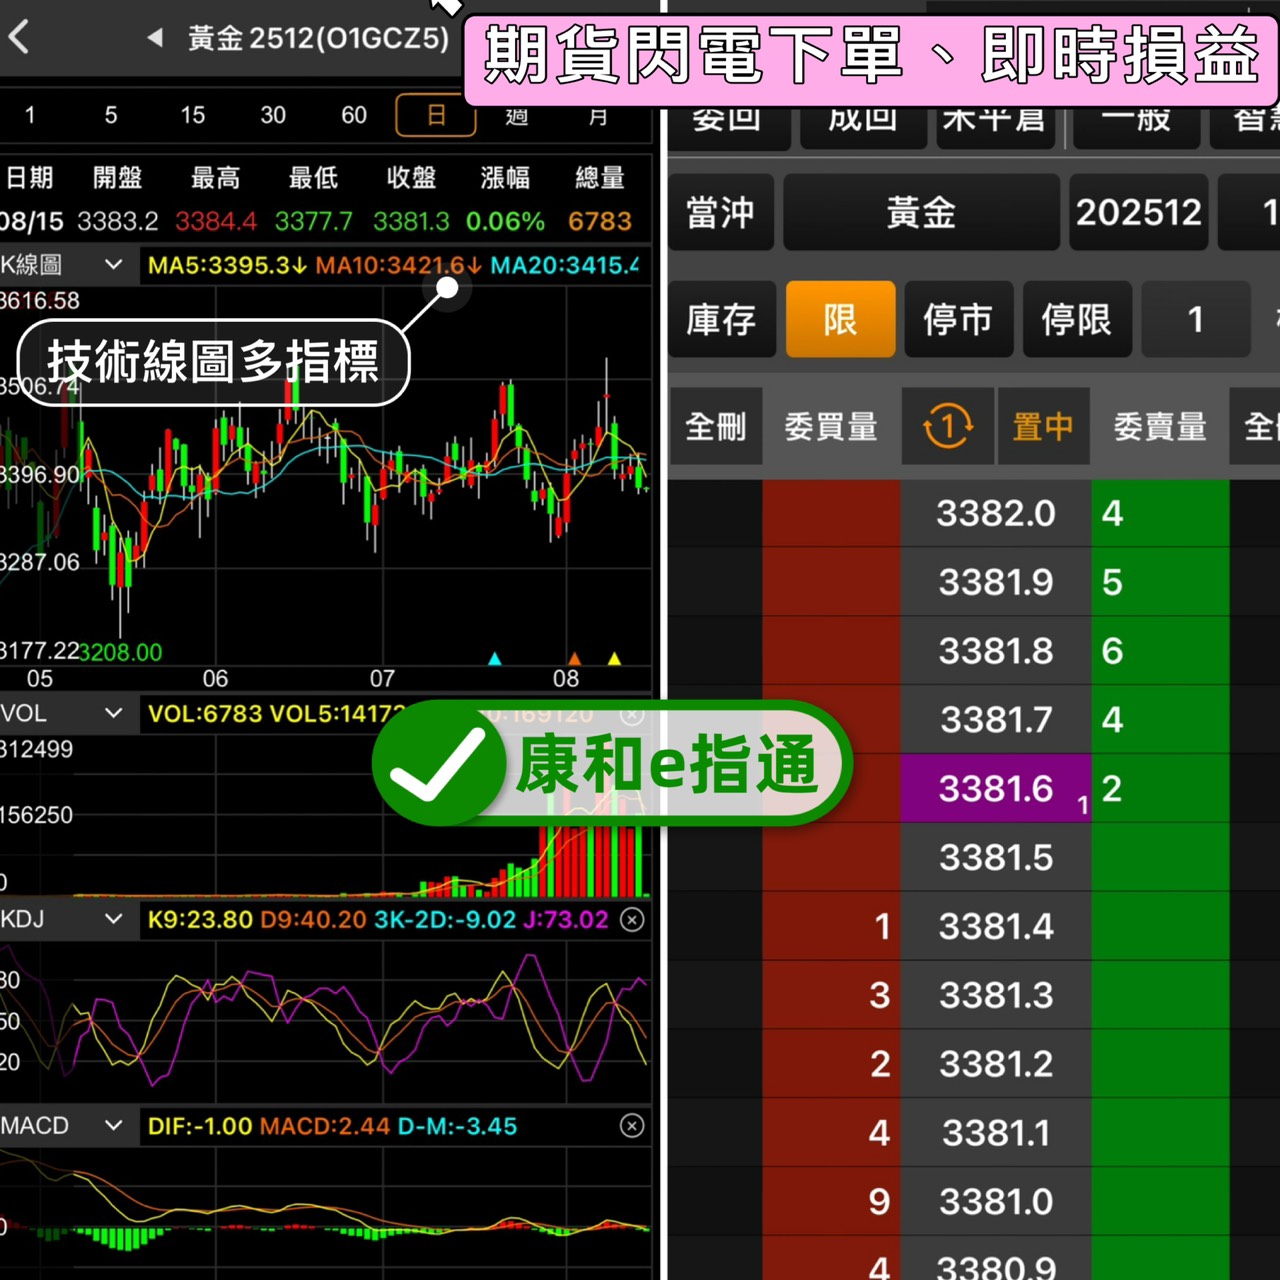Image resolution: width=1280 pixels, height=1280 pixels.
Task: Close the MACD indicator panel
Action: pyautogui.click(x=632, y=1126)
